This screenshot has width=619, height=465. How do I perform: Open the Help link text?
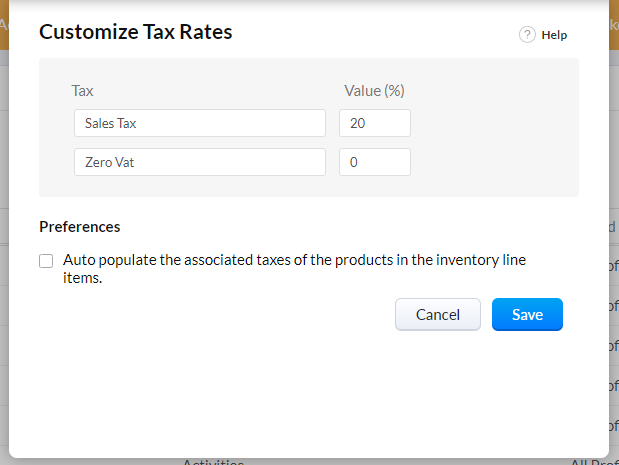pos(554,35)
